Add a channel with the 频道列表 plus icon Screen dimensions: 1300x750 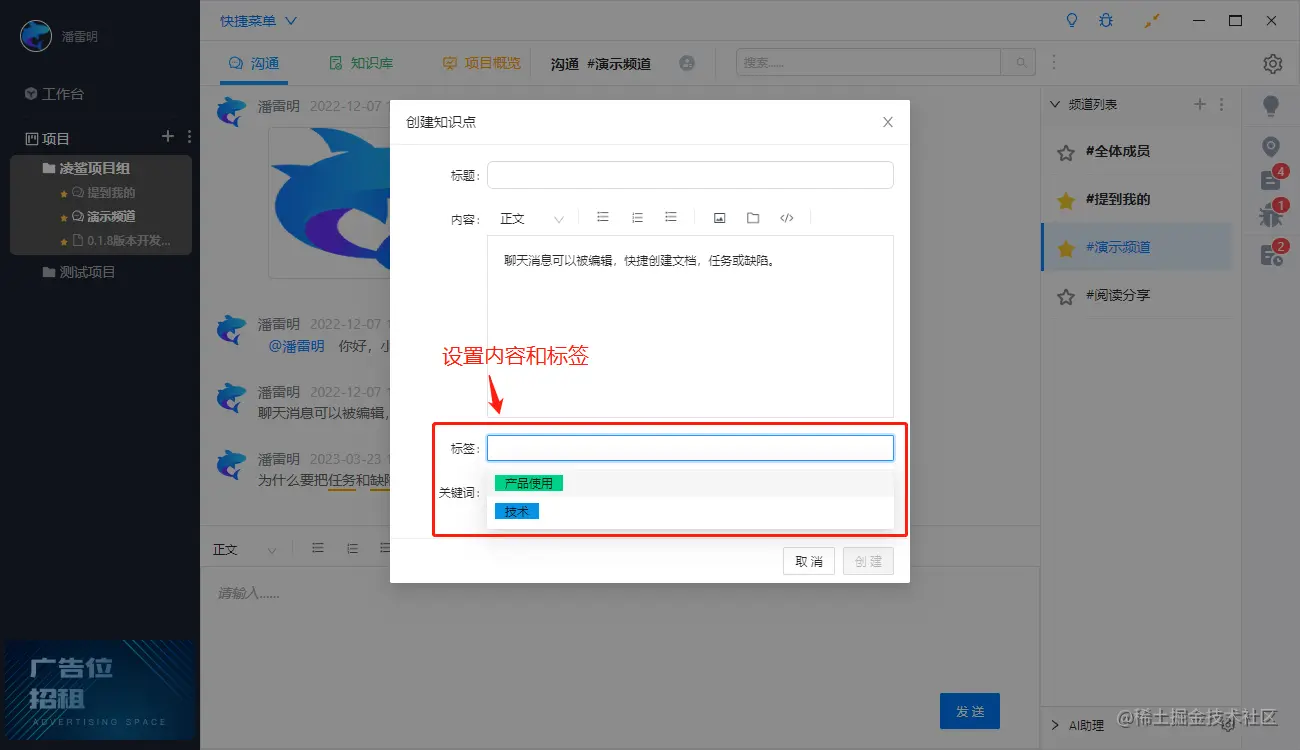(x=1200, y=104)
